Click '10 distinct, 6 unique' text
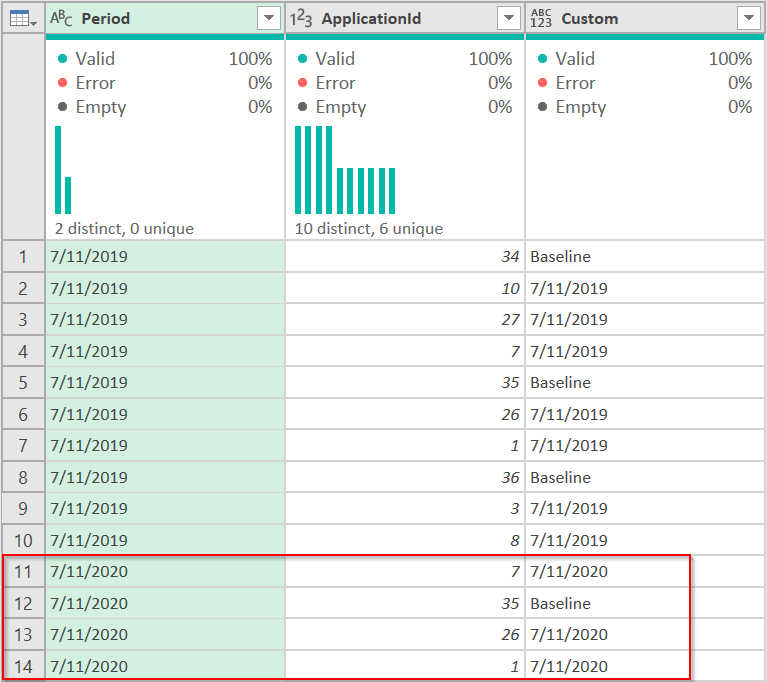Screen dimensions: 767x682 pyautogui.click(x=369, y=228)
